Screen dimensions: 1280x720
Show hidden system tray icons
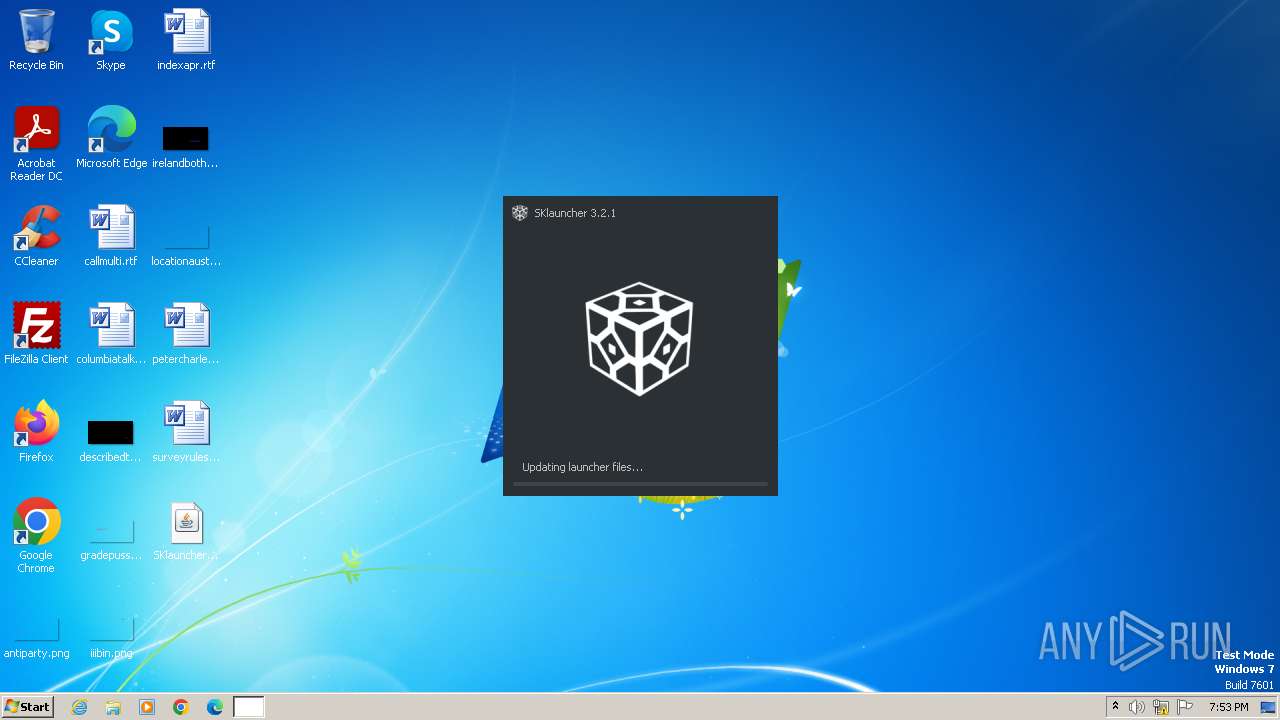click(1115, 707)
